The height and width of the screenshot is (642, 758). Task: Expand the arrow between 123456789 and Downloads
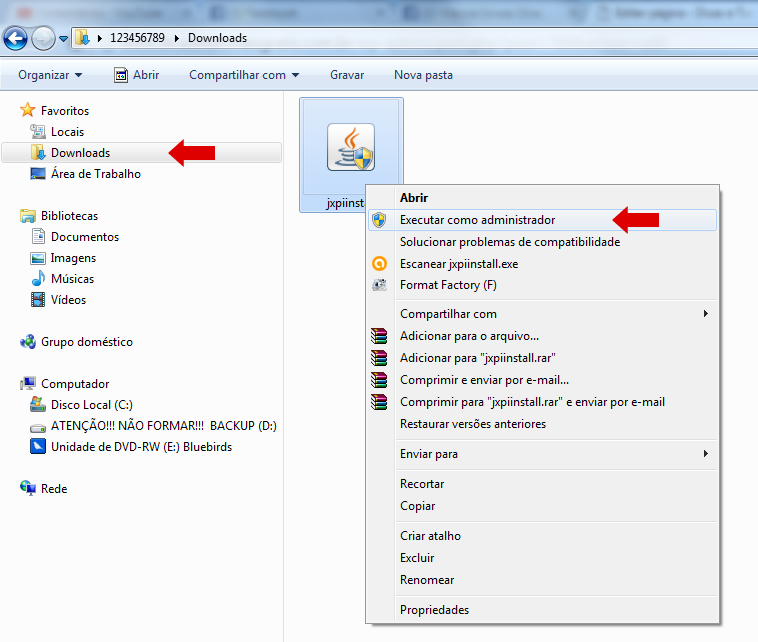click(x=176, y=38)
